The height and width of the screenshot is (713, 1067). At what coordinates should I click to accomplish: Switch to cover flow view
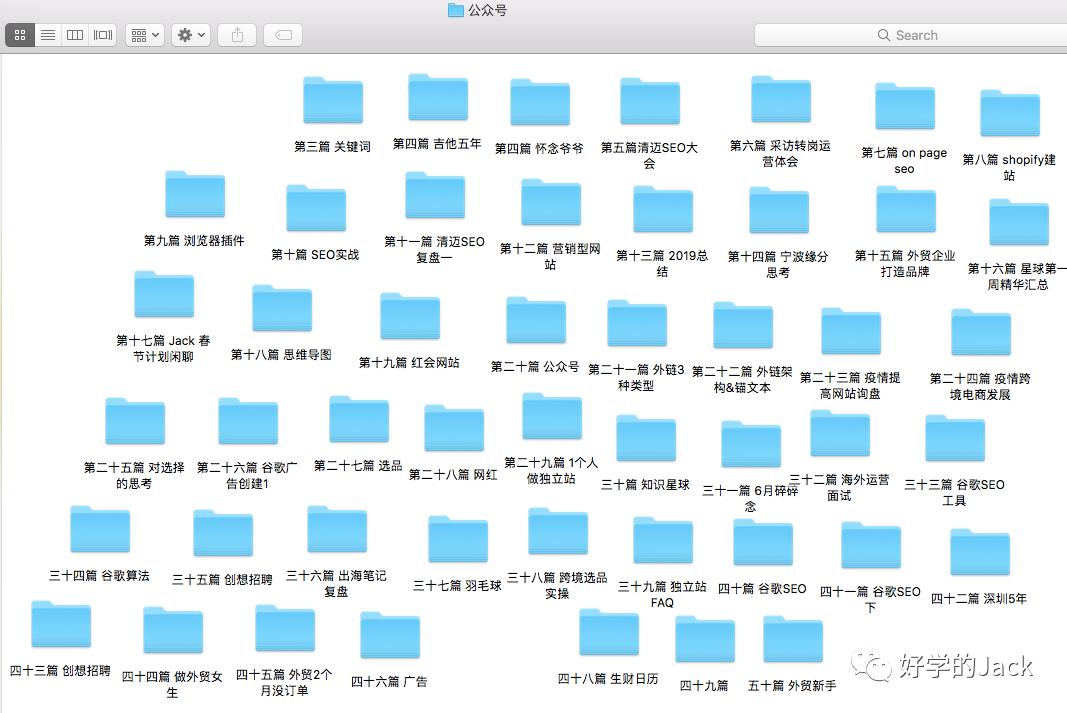point(101,35)
